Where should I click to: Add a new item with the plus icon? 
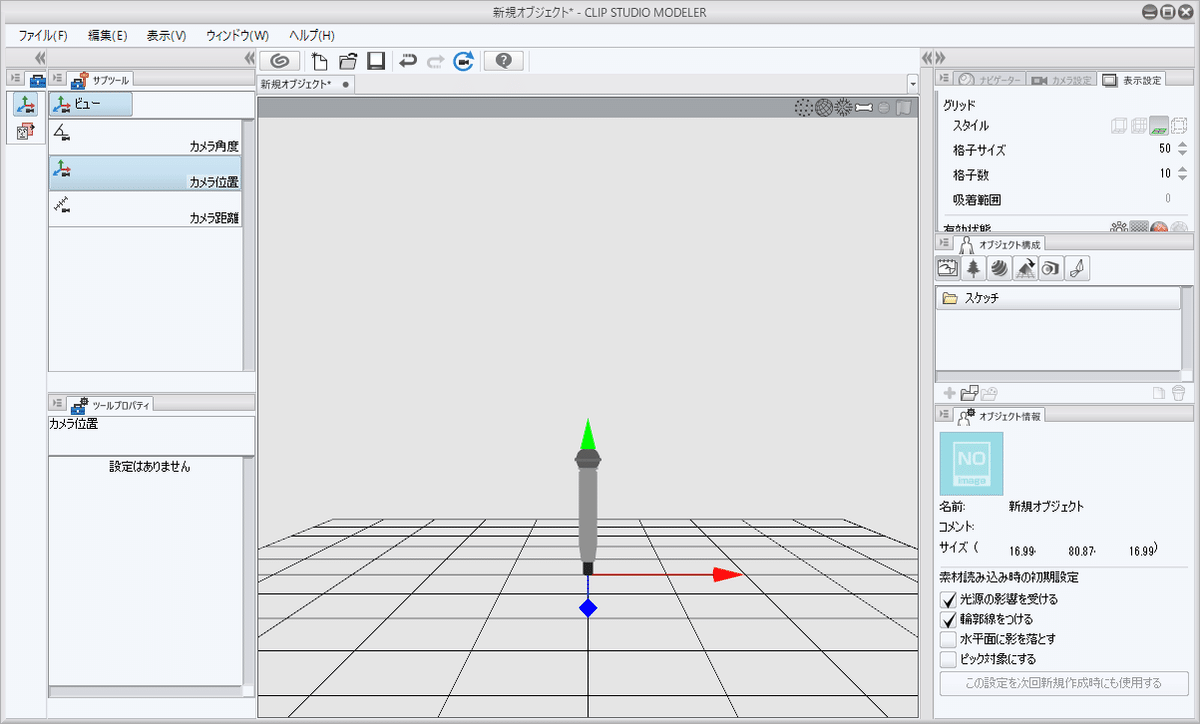(x=949, y=393)
